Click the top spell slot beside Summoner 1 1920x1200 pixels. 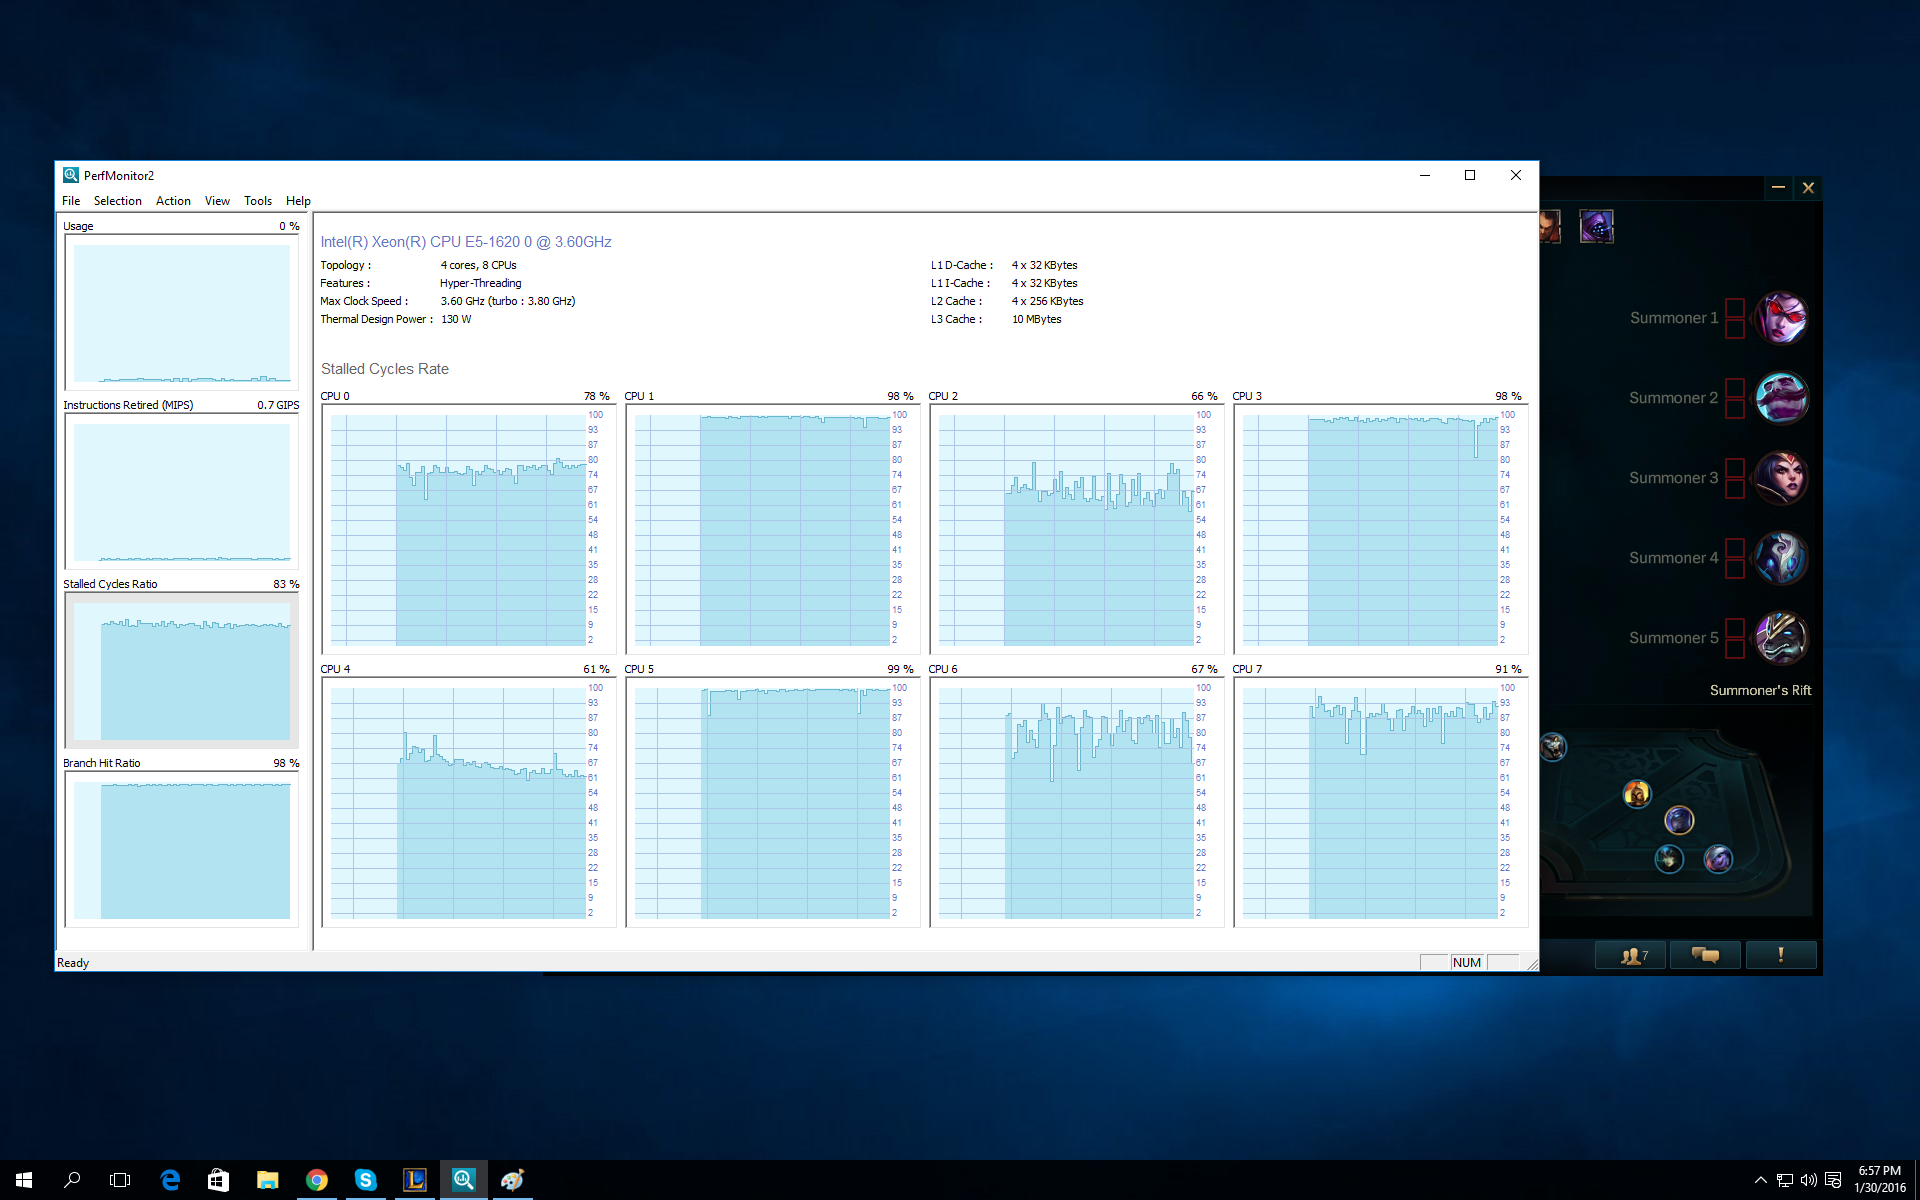point(1735,308)
